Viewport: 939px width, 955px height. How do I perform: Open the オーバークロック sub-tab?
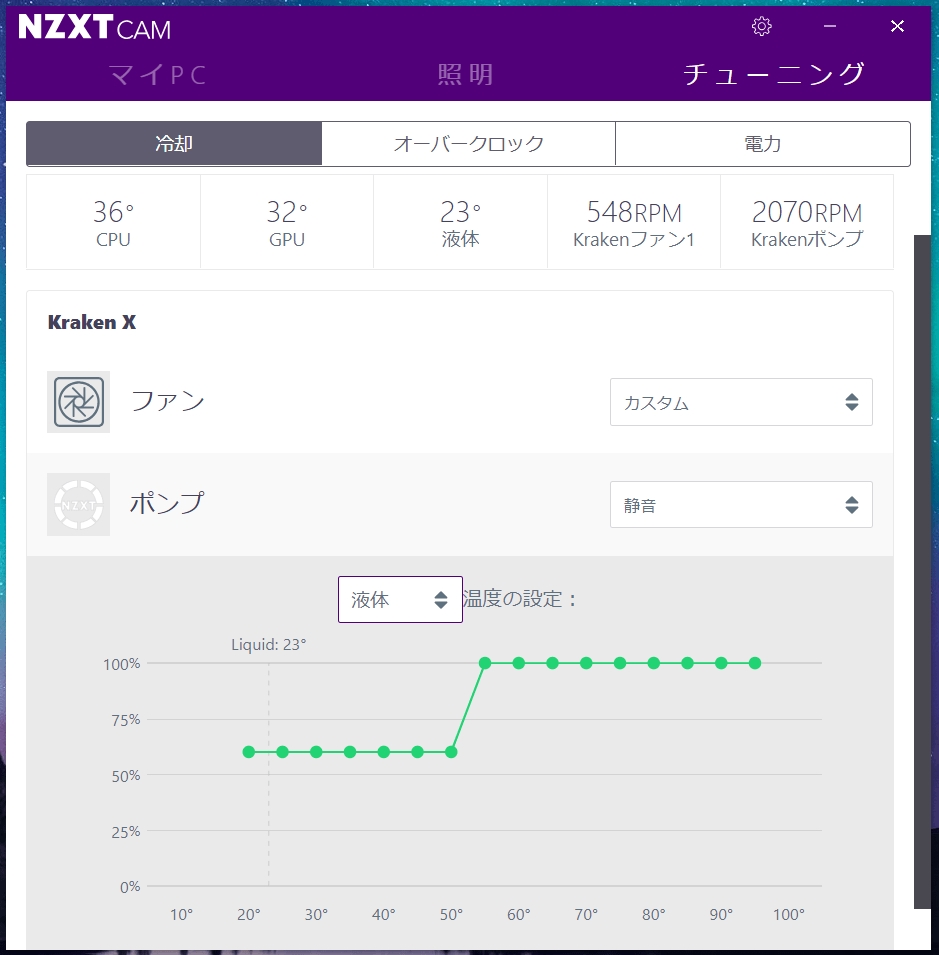468,144
